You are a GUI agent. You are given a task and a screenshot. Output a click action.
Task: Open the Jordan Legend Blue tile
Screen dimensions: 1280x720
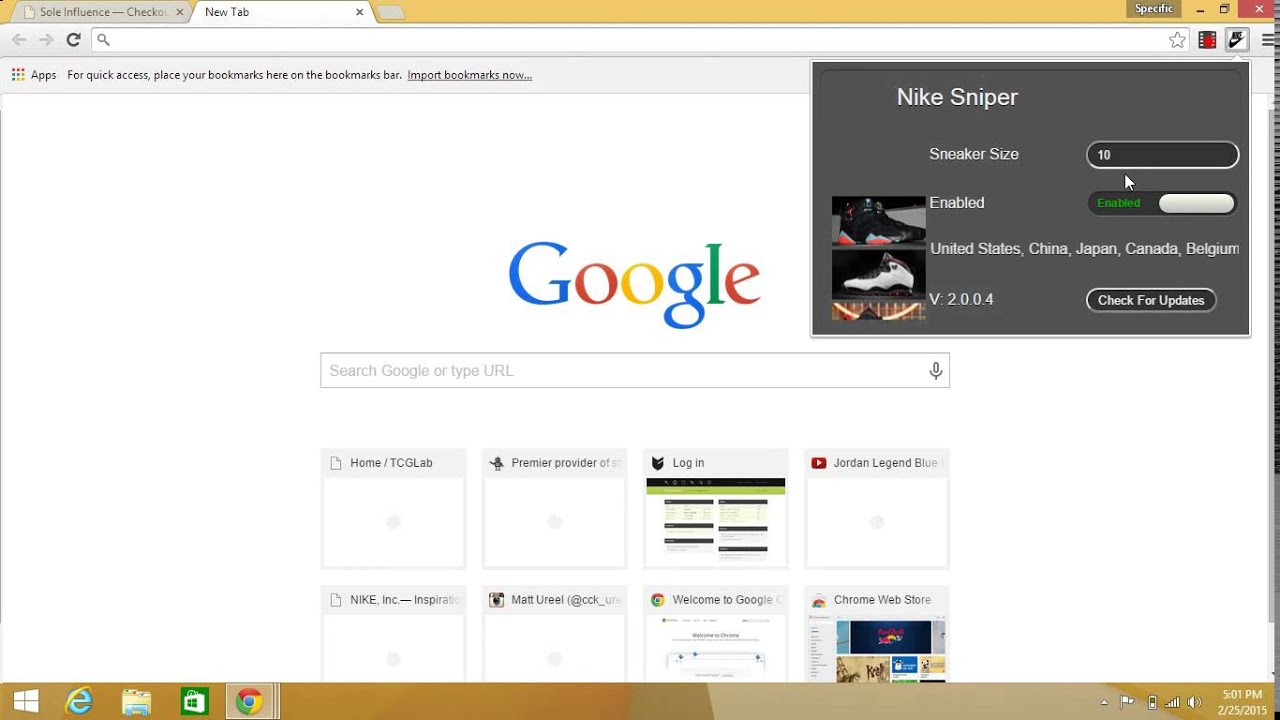877,509
